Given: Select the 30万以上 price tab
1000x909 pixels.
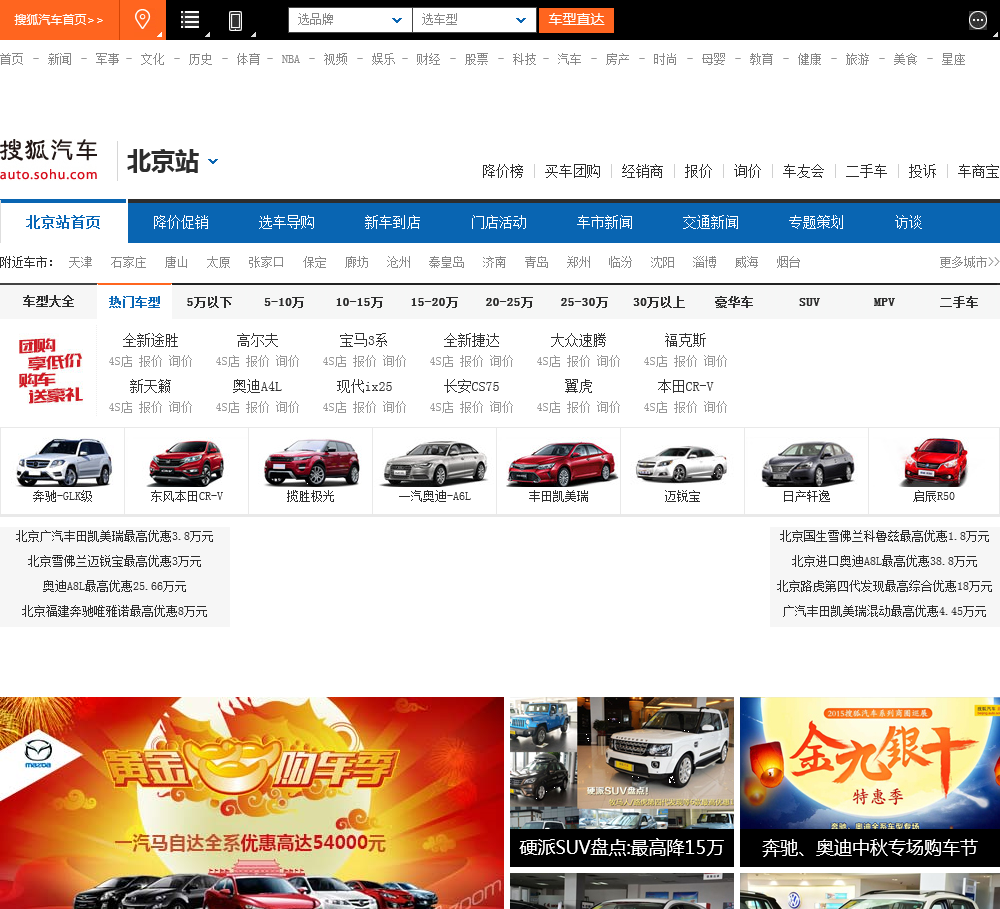Looking at the screenshot, I should click(659, 302).
